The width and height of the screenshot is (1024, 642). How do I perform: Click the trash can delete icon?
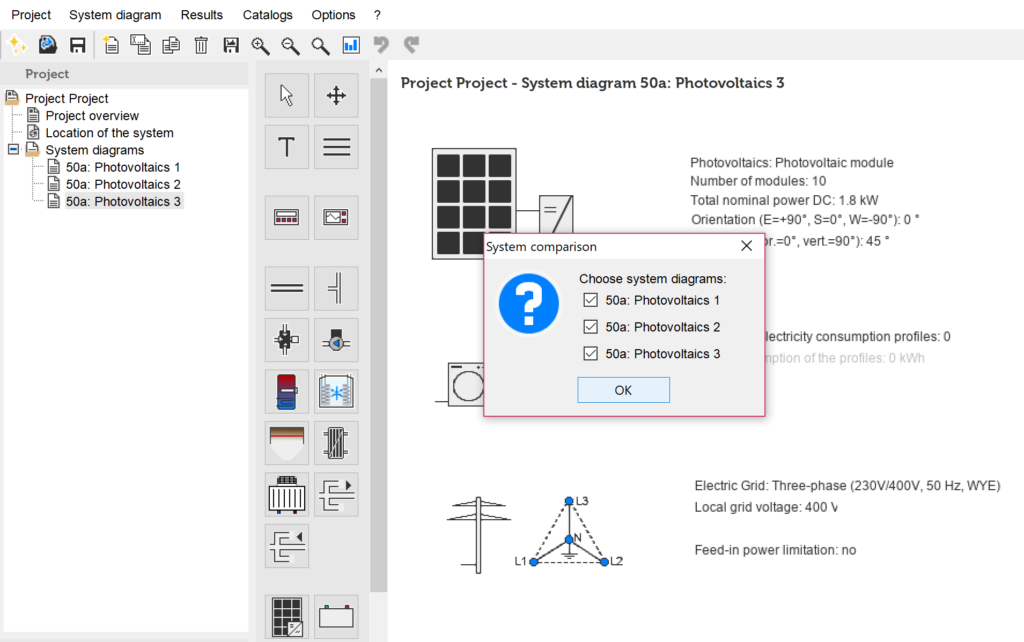pyautogui.click(x=201, y=45)
